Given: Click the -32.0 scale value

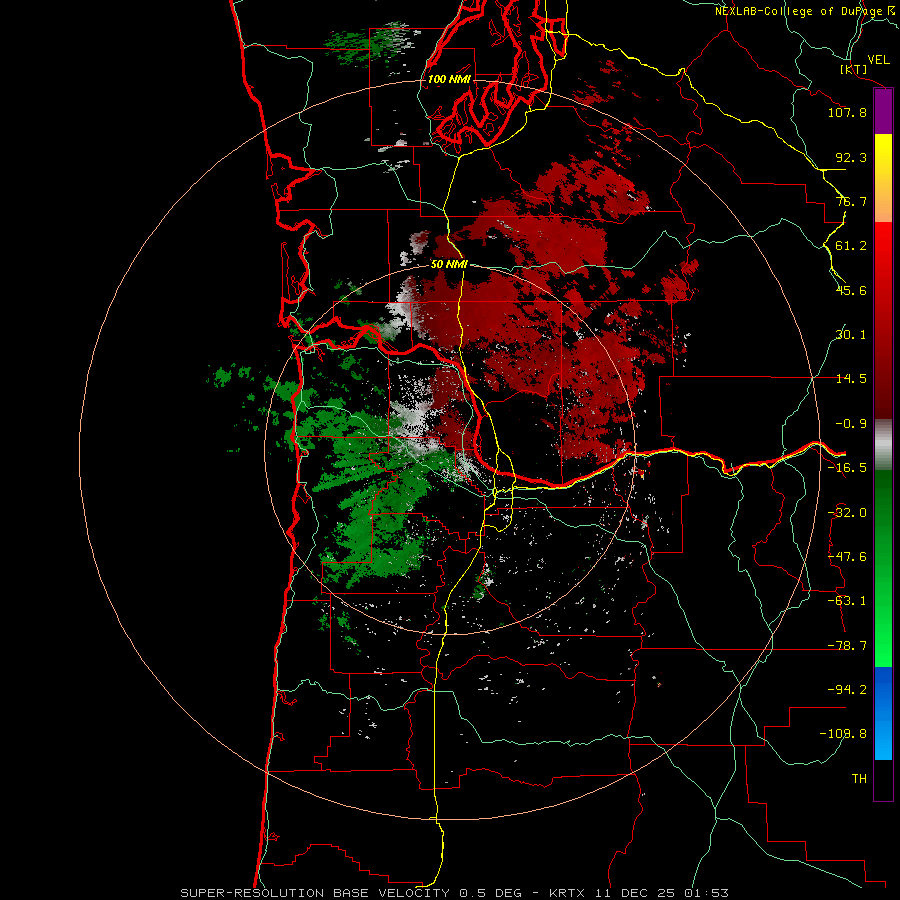Looking at the screenshot, I should (847, 513).
